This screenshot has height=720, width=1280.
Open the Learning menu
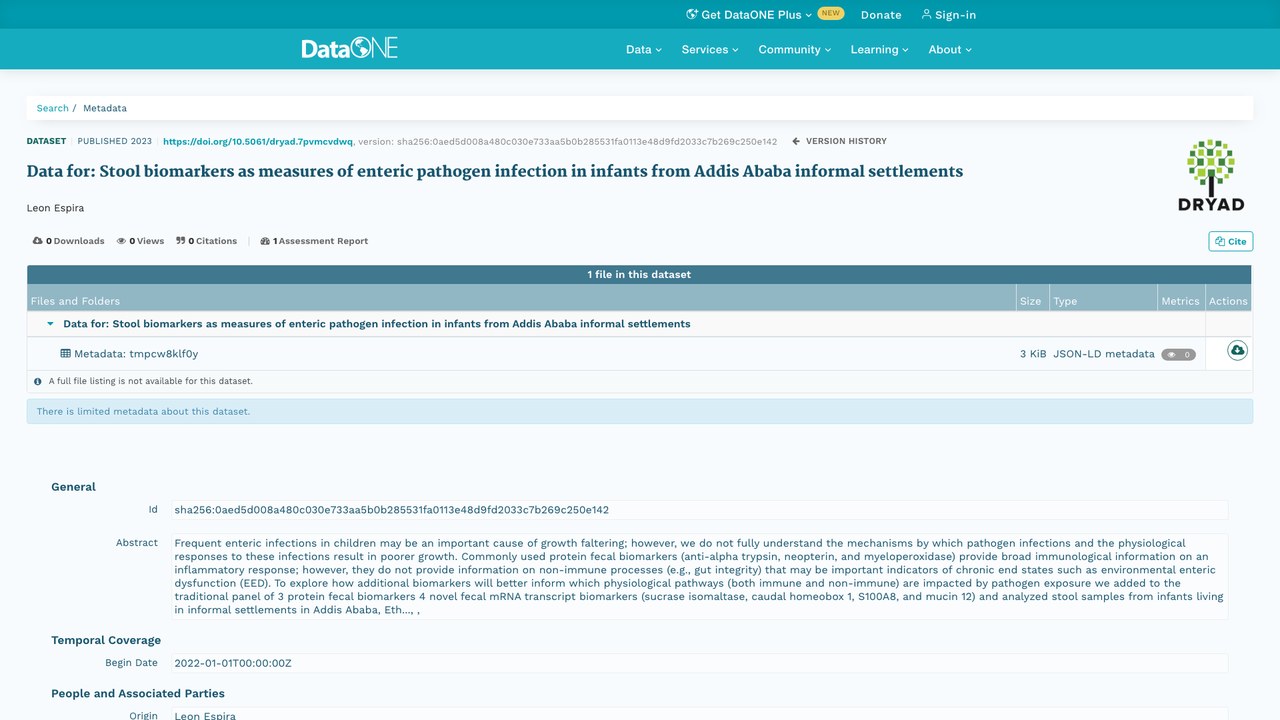(880, 49)
